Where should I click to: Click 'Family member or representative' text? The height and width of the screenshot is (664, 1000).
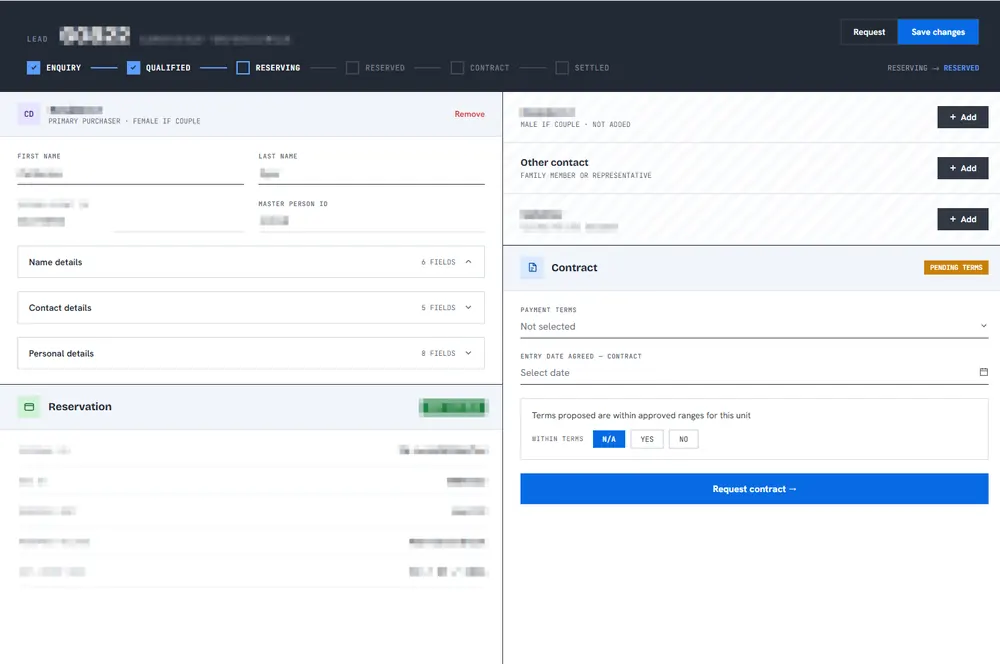tap(585, 175)
